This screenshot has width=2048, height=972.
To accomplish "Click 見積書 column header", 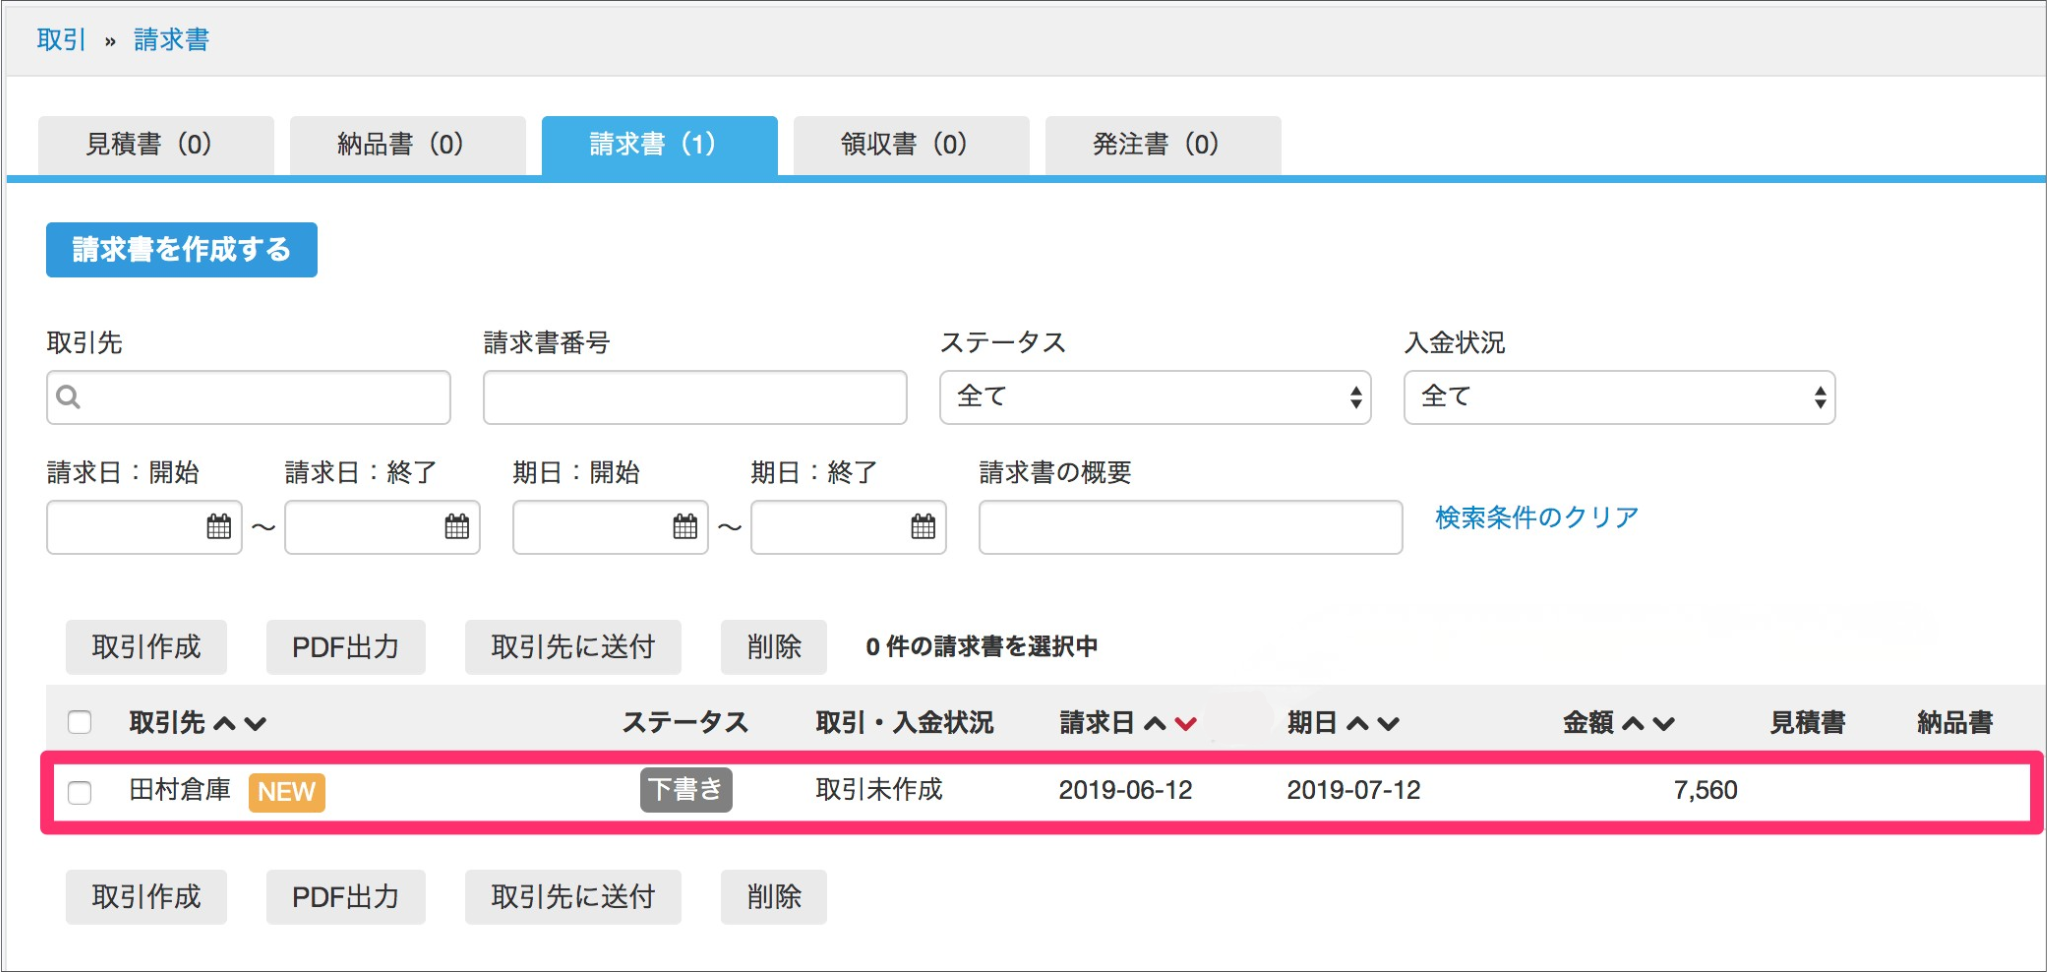I will point(1808,722).
